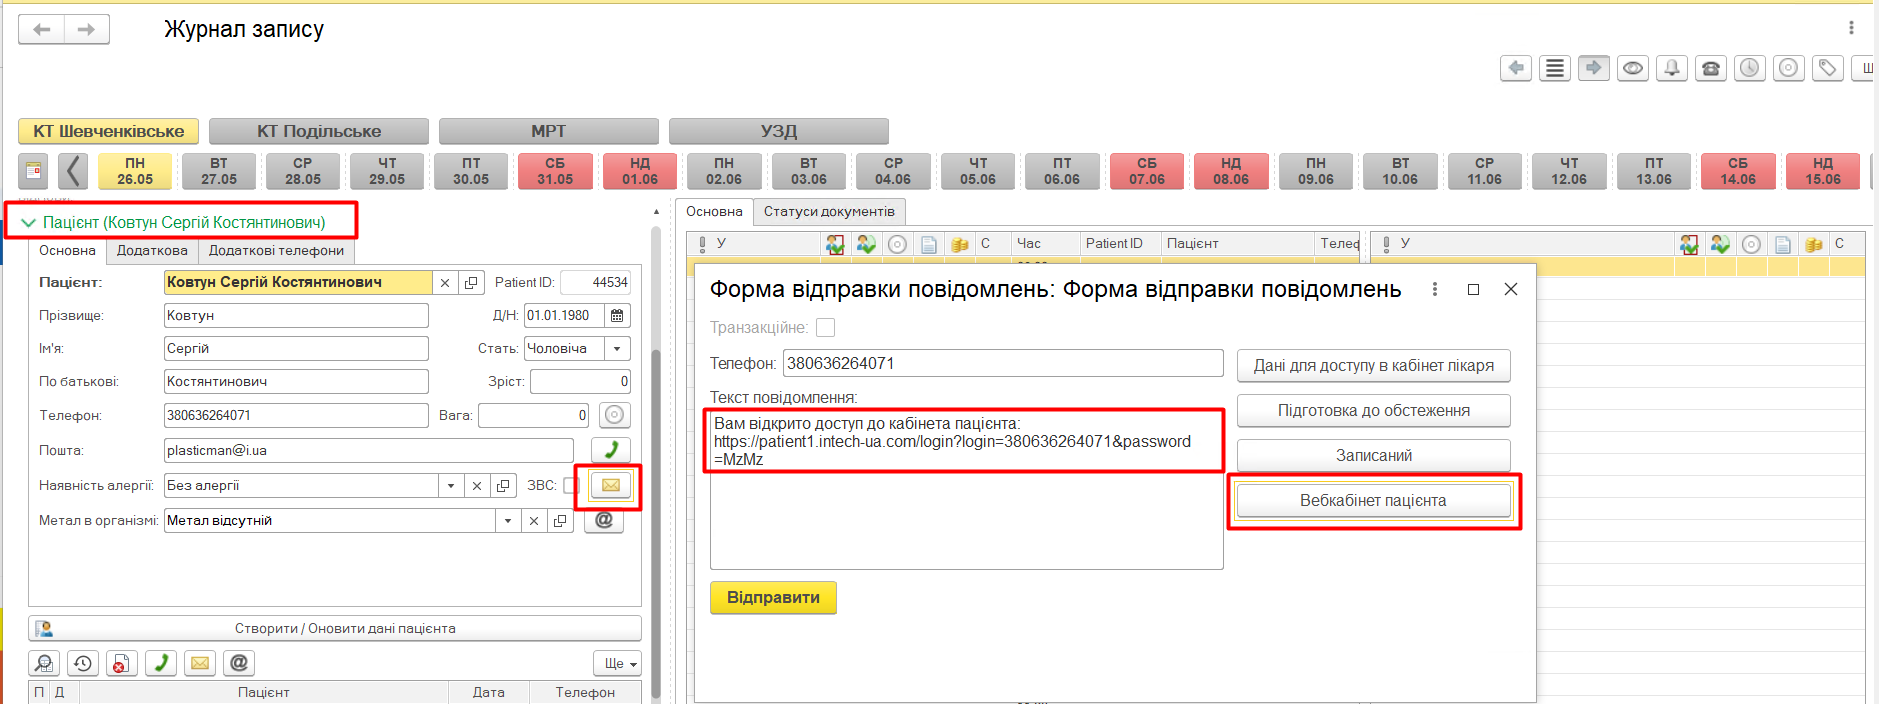Collapse the Пацієнт section expander
This screenshot has width=1879, height=704.
(28, 223)
